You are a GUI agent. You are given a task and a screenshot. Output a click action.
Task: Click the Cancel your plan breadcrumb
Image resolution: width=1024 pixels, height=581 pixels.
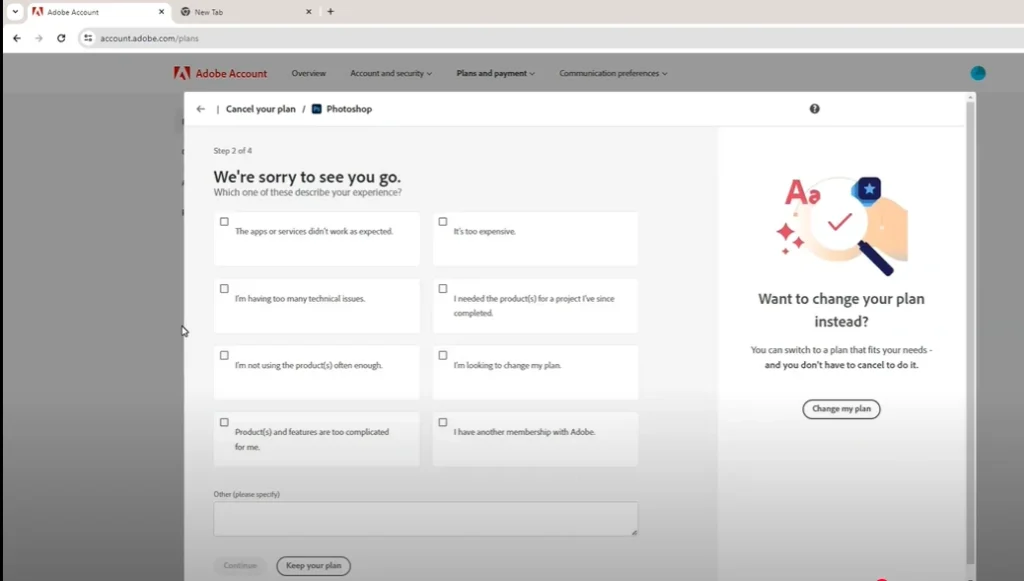click(x=261, y=109)
